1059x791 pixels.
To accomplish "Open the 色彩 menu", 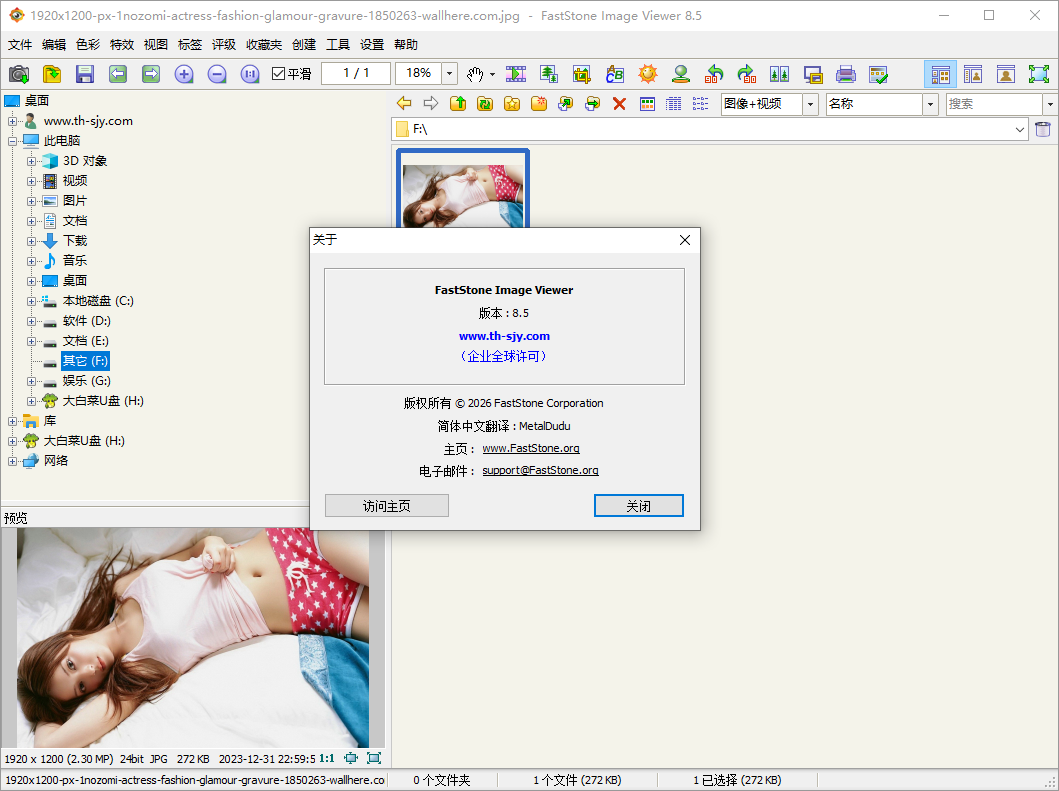I will point(88,45).
